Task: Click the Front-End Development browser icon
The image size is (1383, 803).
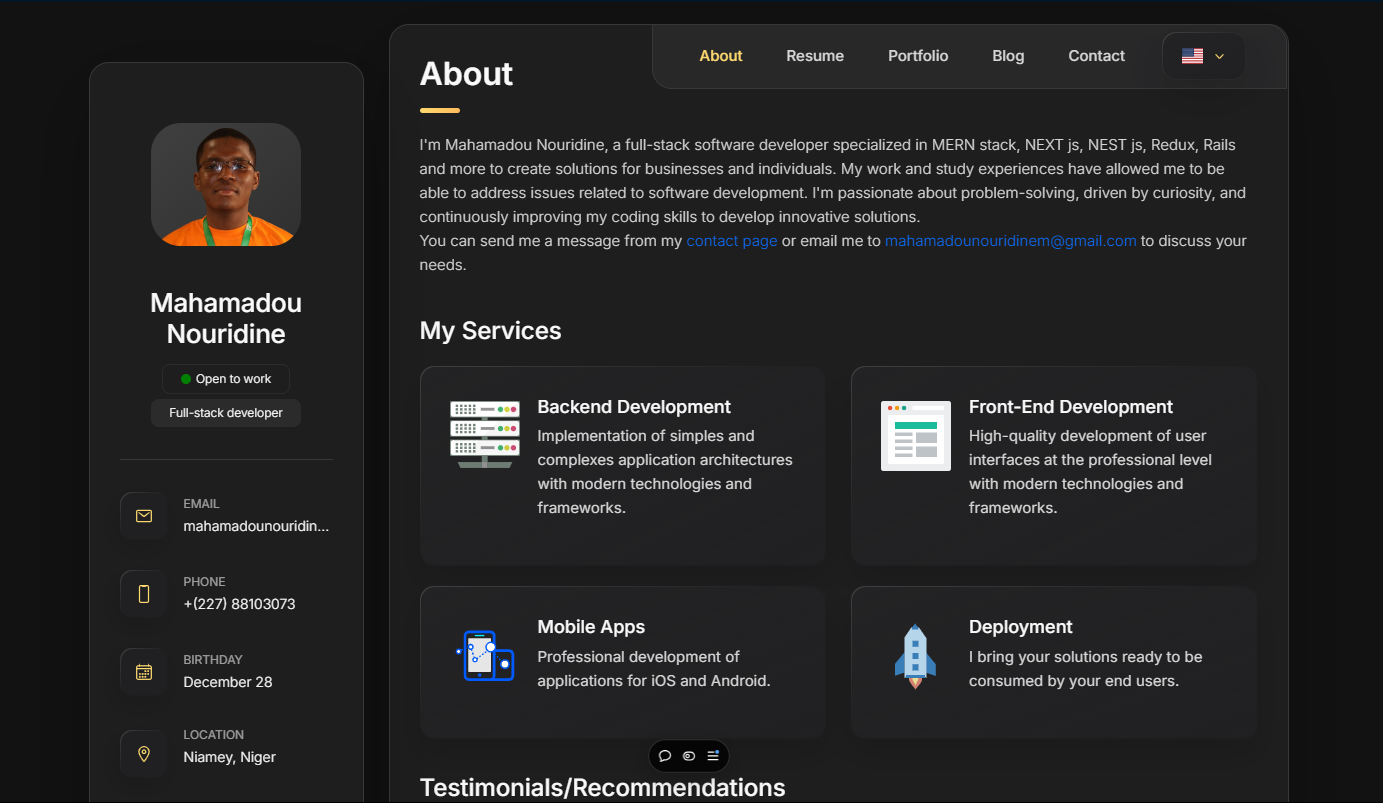Action: coord(916,436)
